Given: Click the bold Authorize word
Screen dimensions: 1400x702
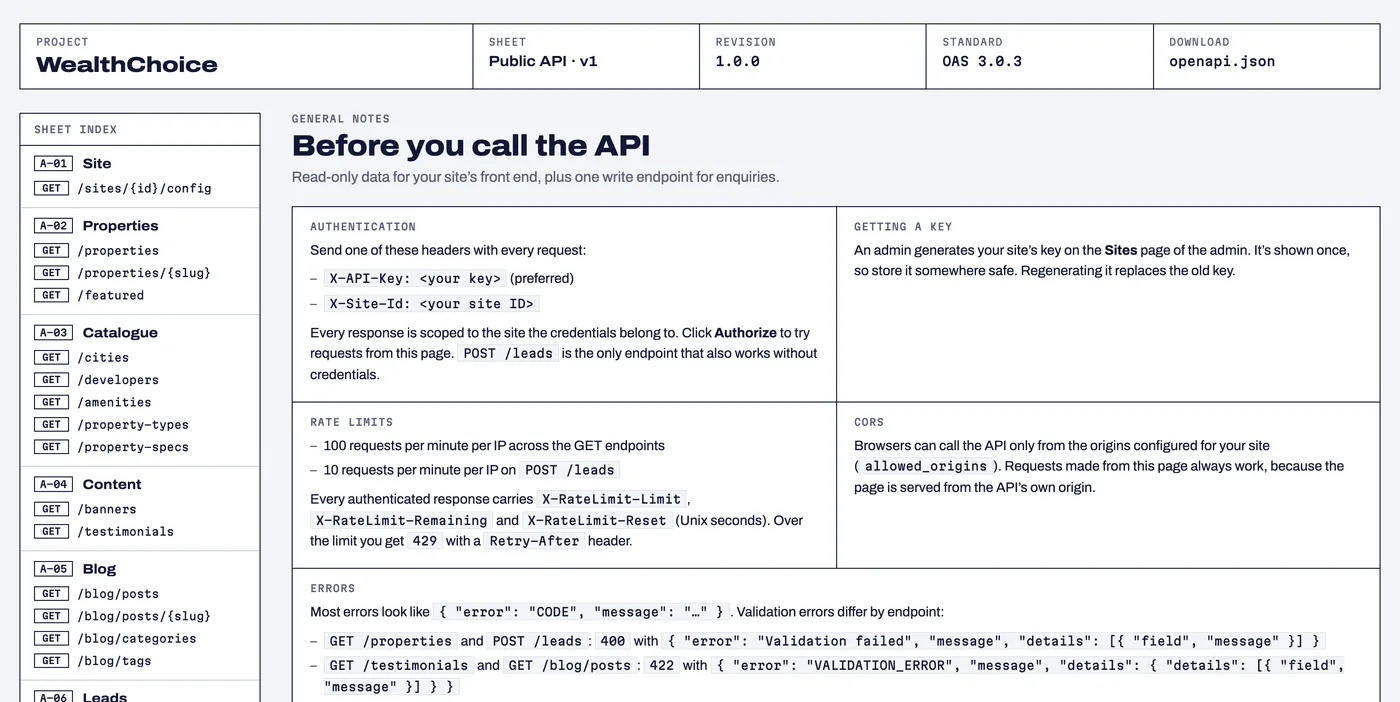Looking at the screenshot, I should click(745, 333).
